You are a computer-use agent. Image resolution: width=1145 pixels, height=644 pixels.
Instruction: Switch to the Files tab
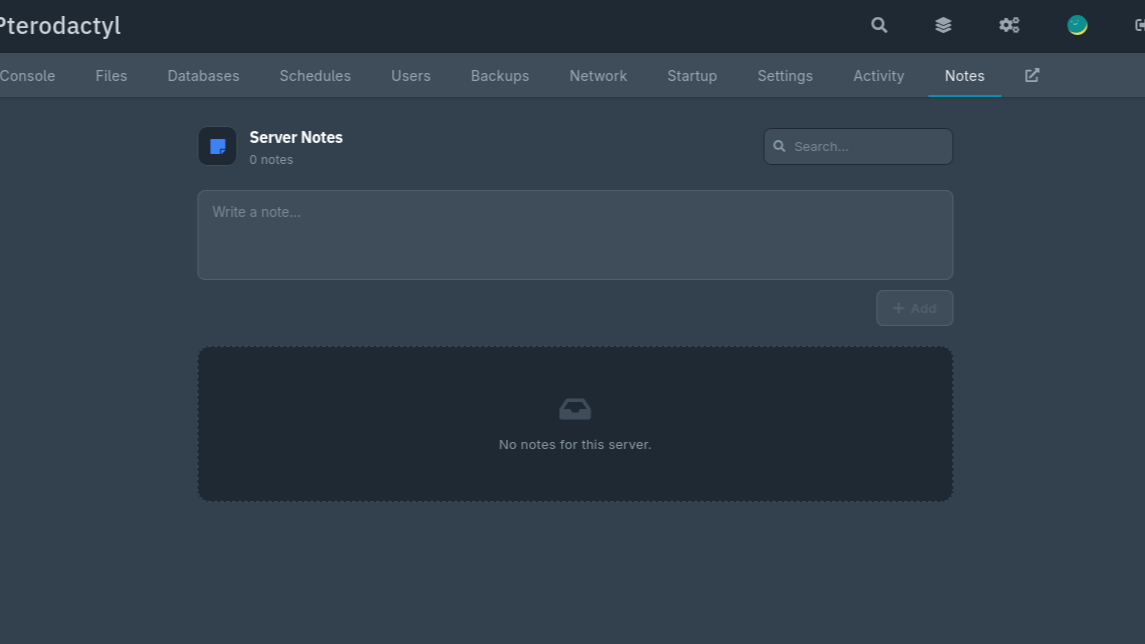(111, 76)
